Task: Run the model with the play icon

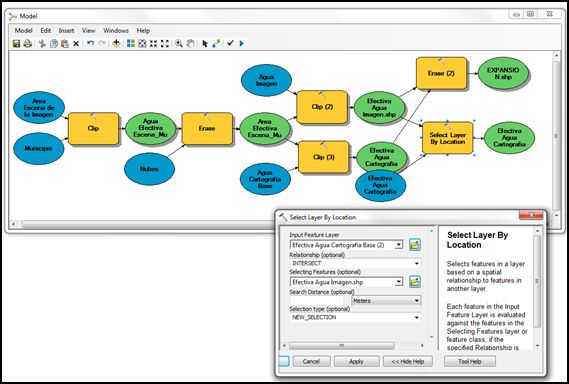Action: coord(242,44)
